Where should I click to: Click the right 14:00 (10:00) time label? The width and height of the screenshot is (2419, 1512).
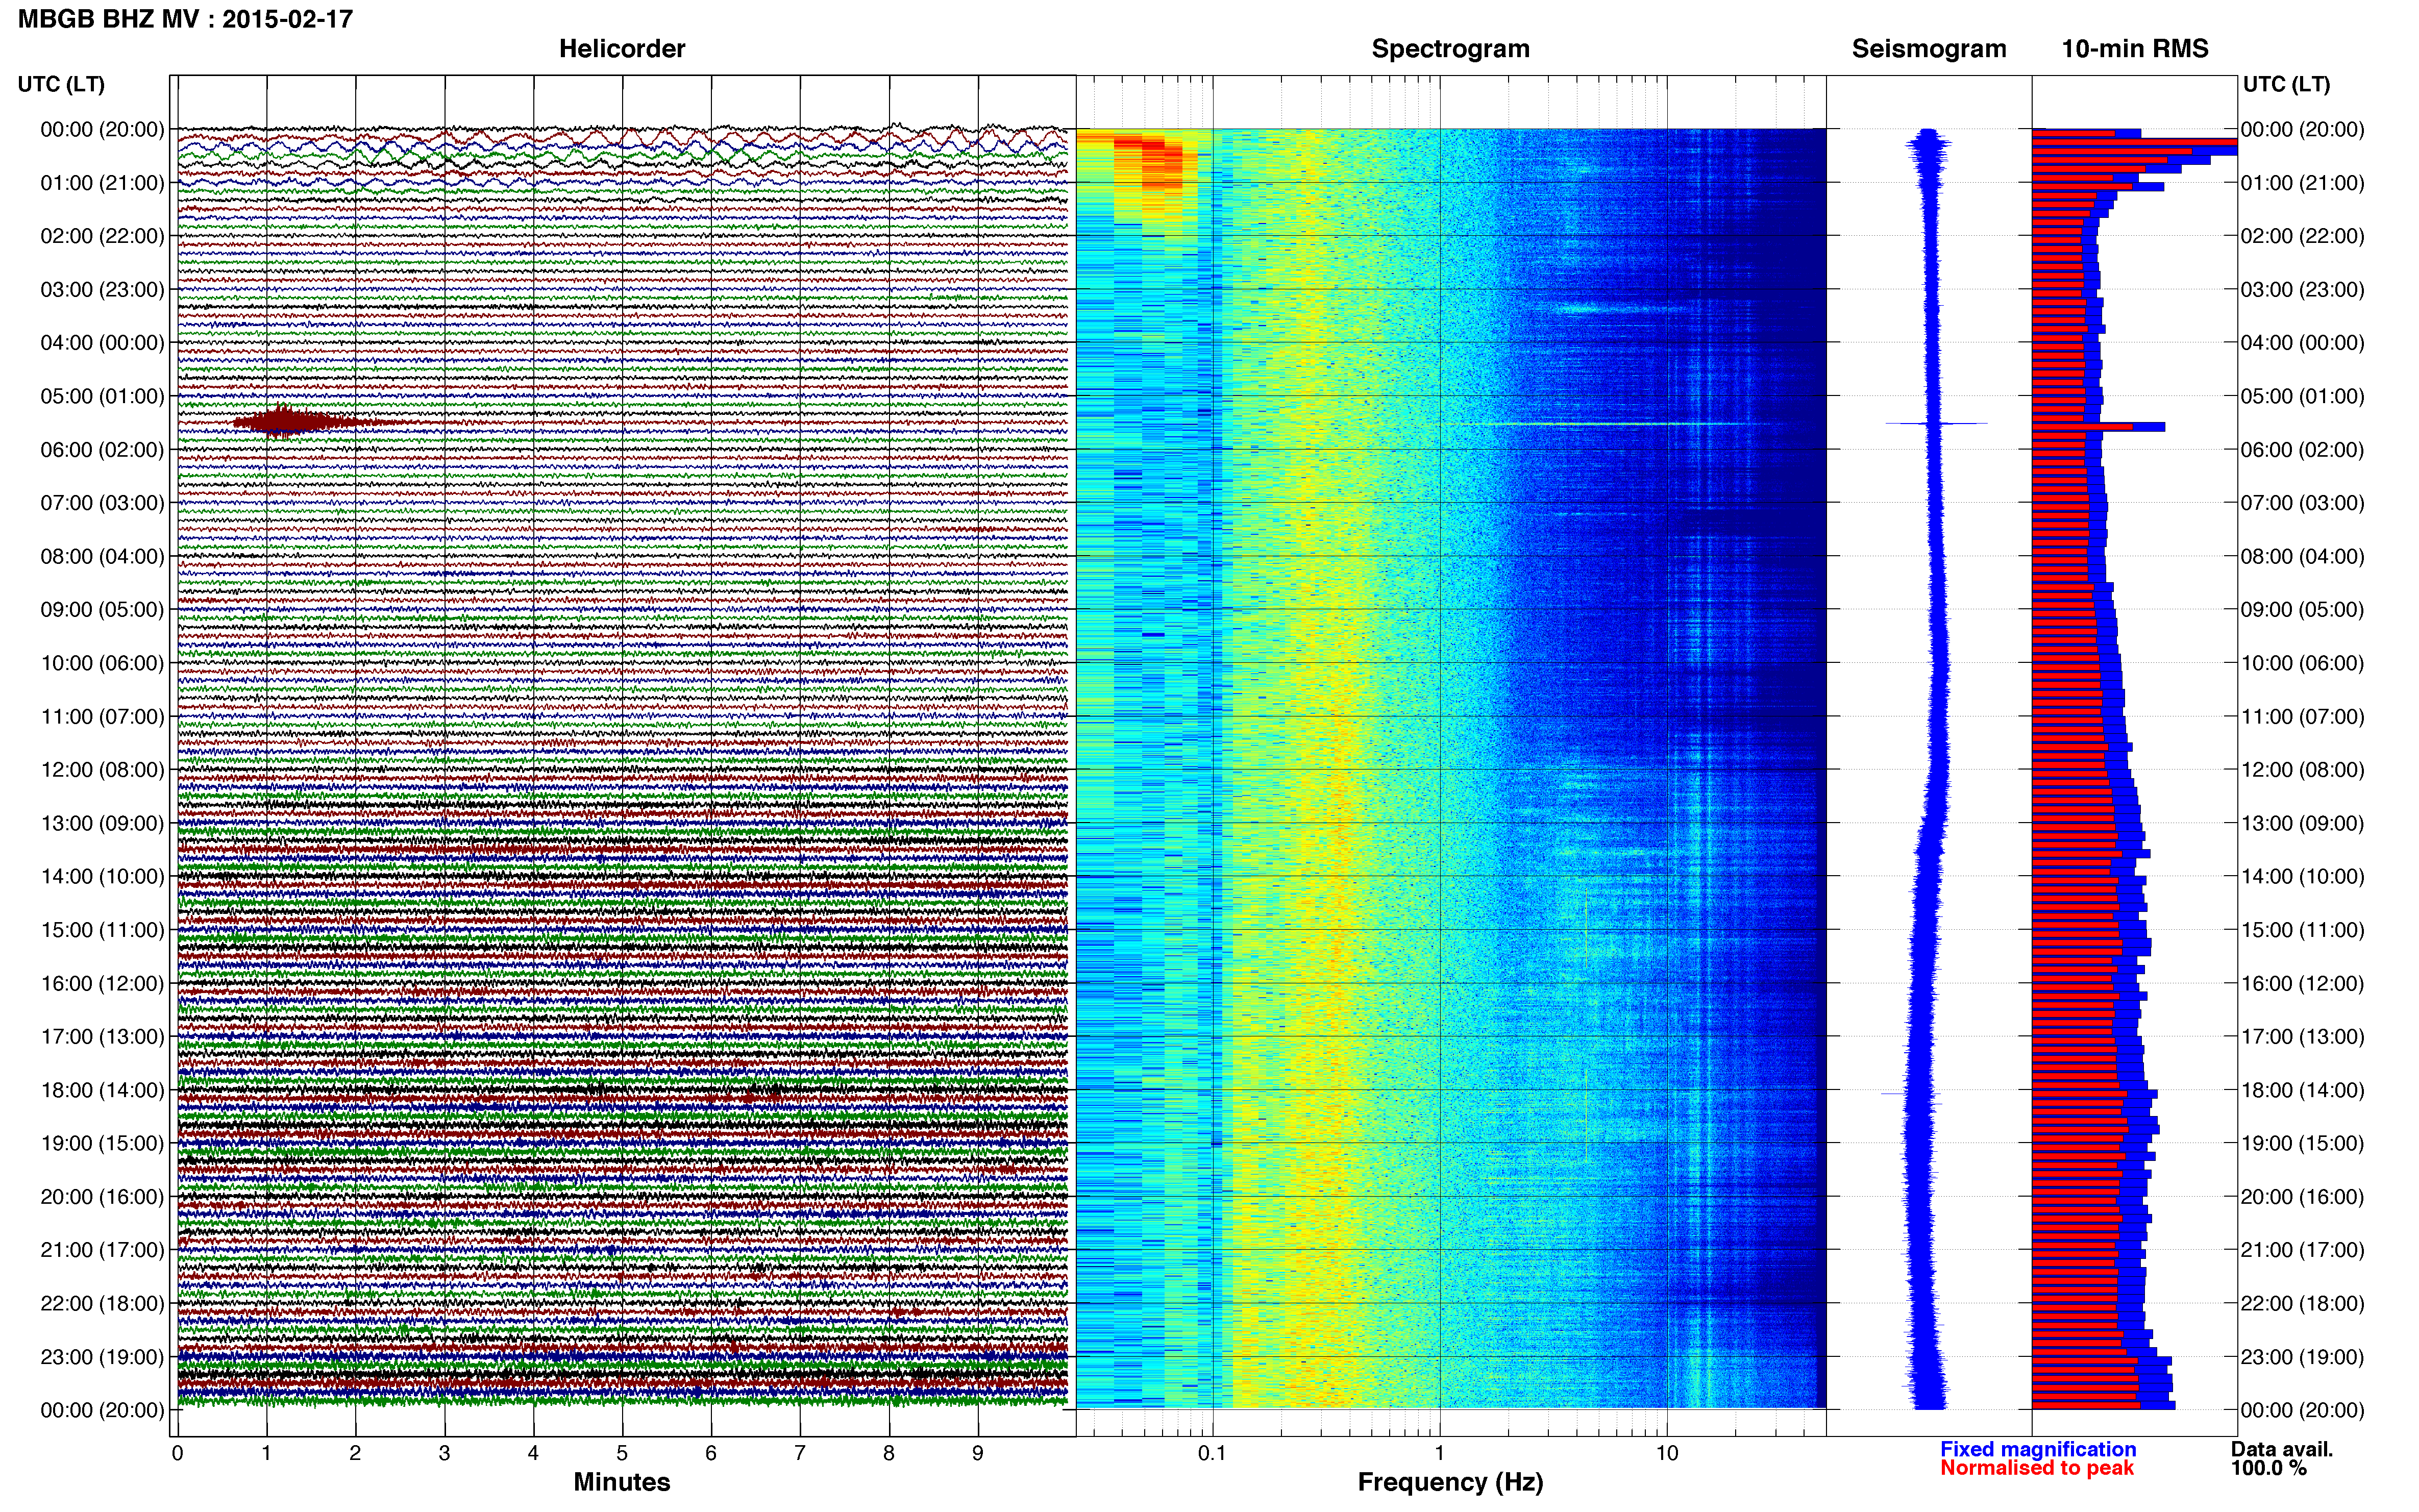pyautogui.click(x=2302, y=877)
